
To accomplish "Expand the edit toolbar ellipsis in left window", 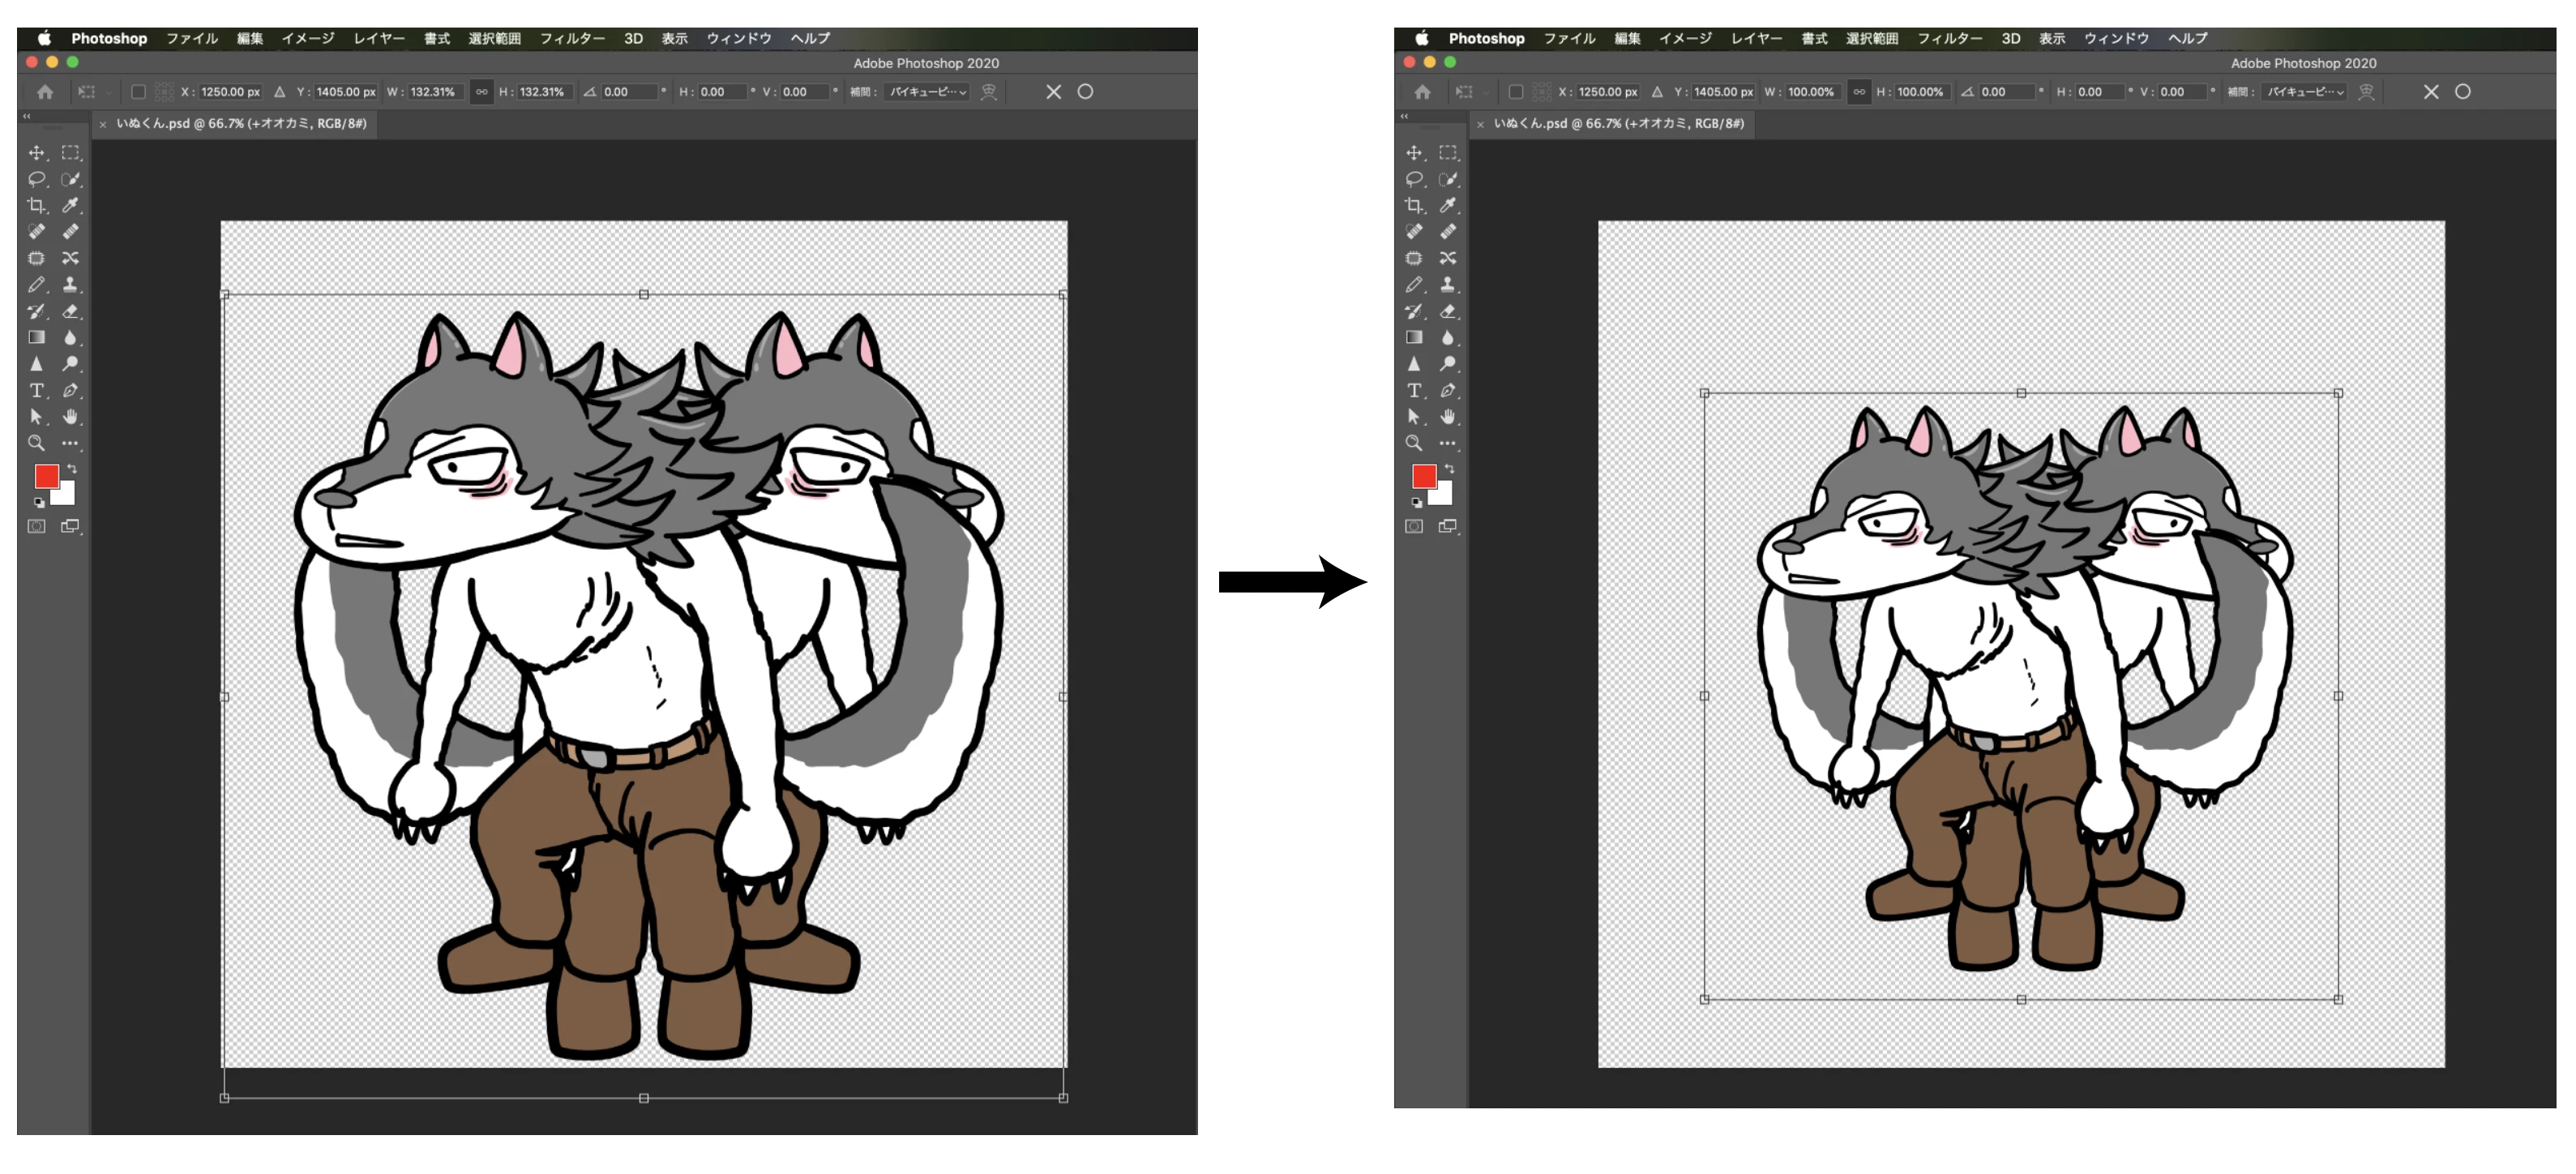I will point(70,443).
